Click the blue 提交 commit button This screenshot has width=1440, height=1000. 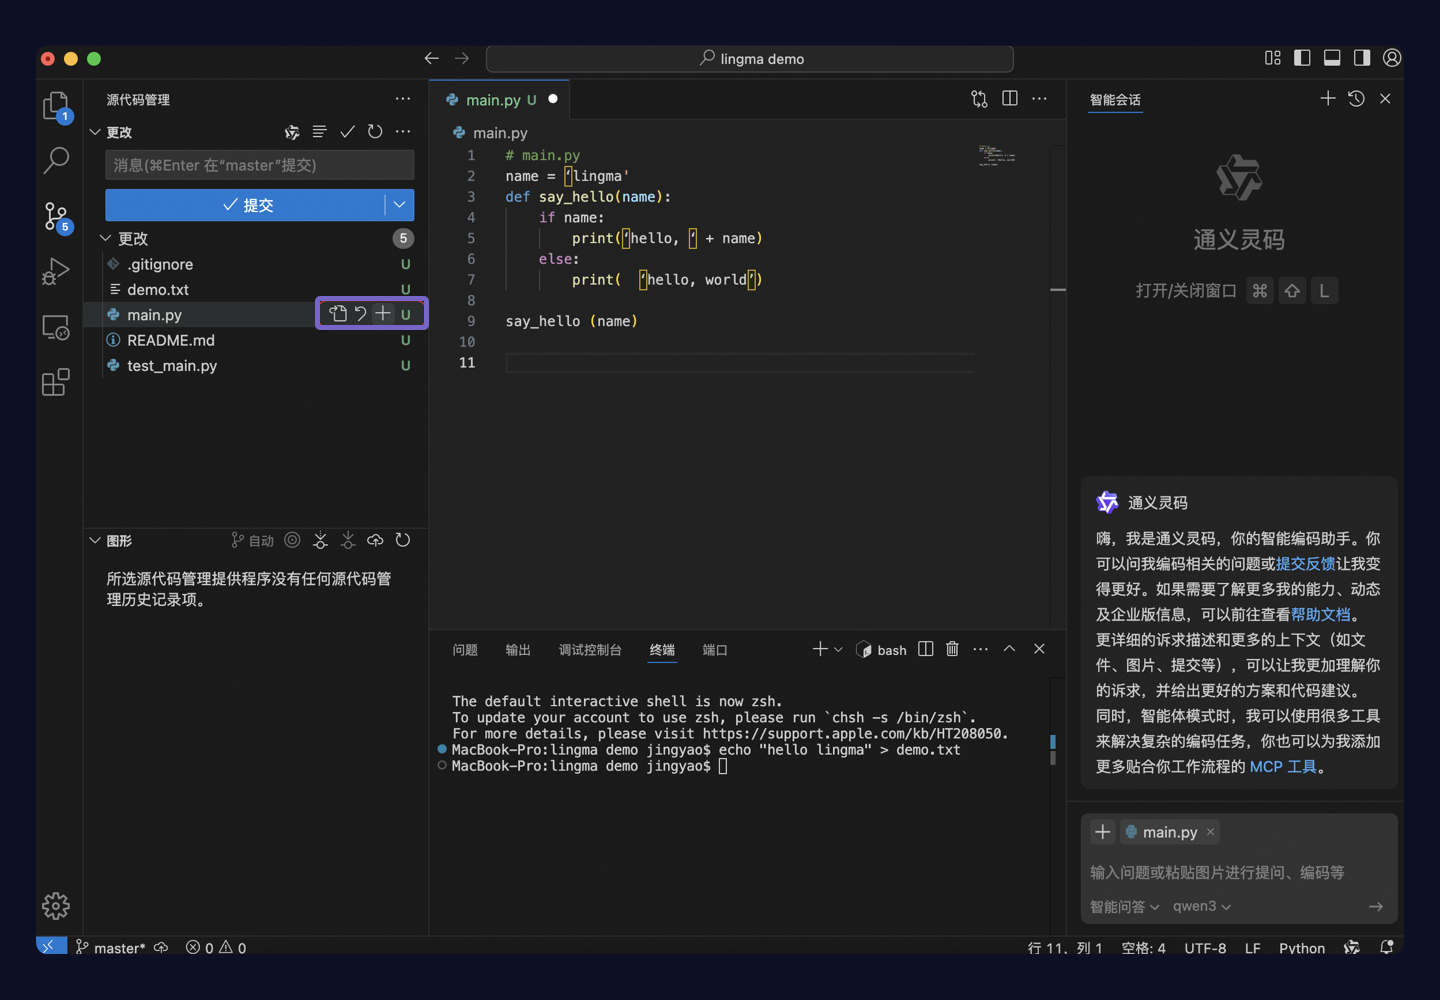point(245,205)
